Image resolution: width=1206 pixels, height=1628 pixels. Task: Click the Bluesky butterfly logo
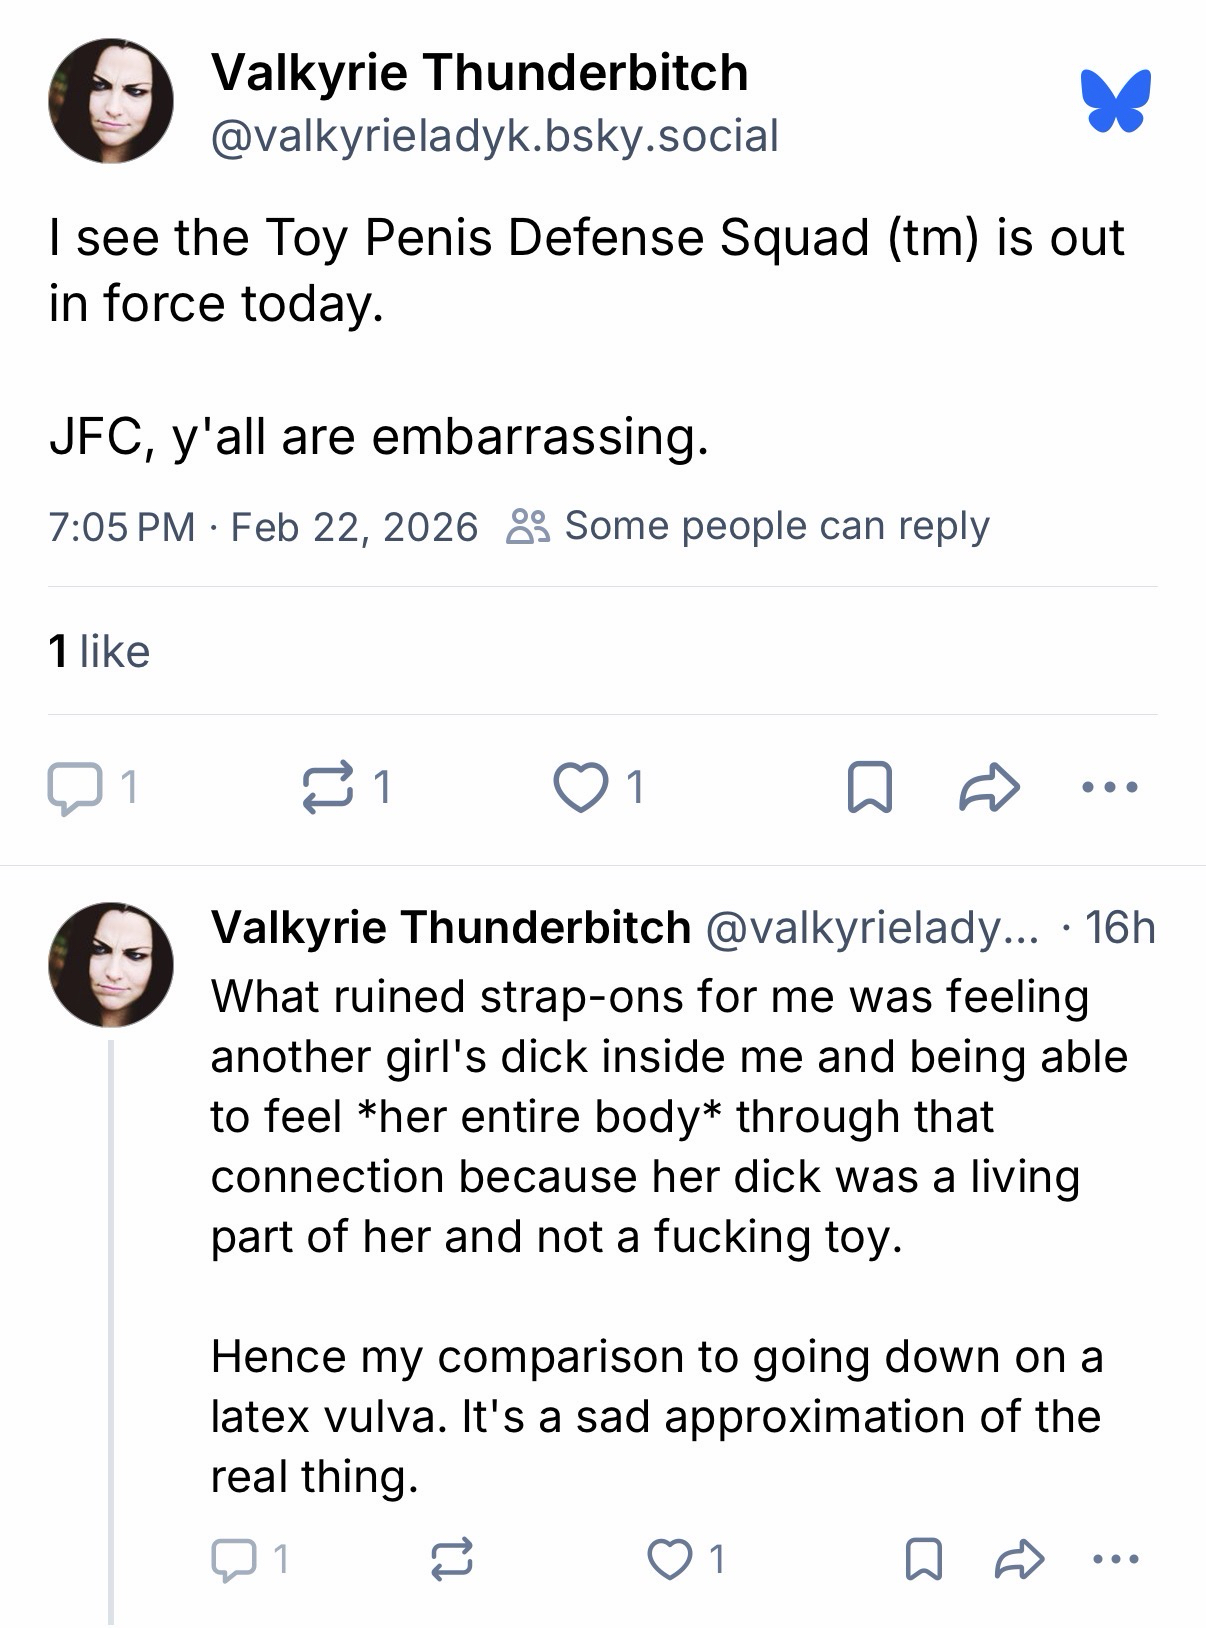coord(1115,100)
